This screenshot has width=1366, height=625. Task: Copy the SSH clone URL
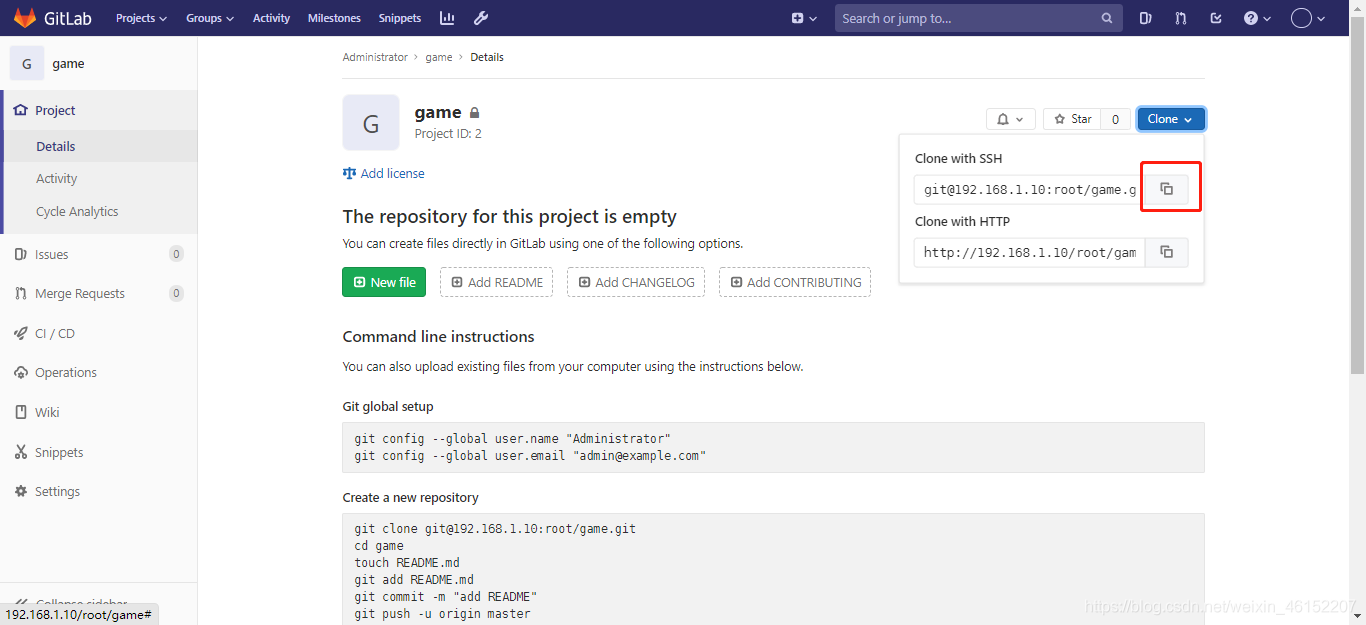pos(1166,189)
